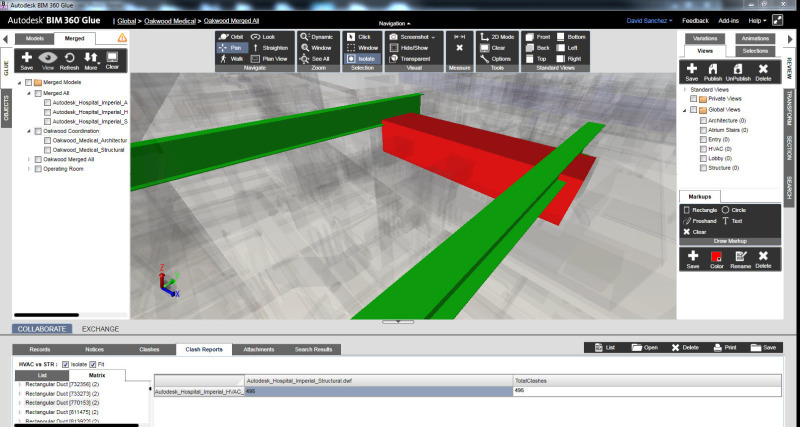Click See All zoom
Screen dimensions: 800x427
click(x=315, y=59)
